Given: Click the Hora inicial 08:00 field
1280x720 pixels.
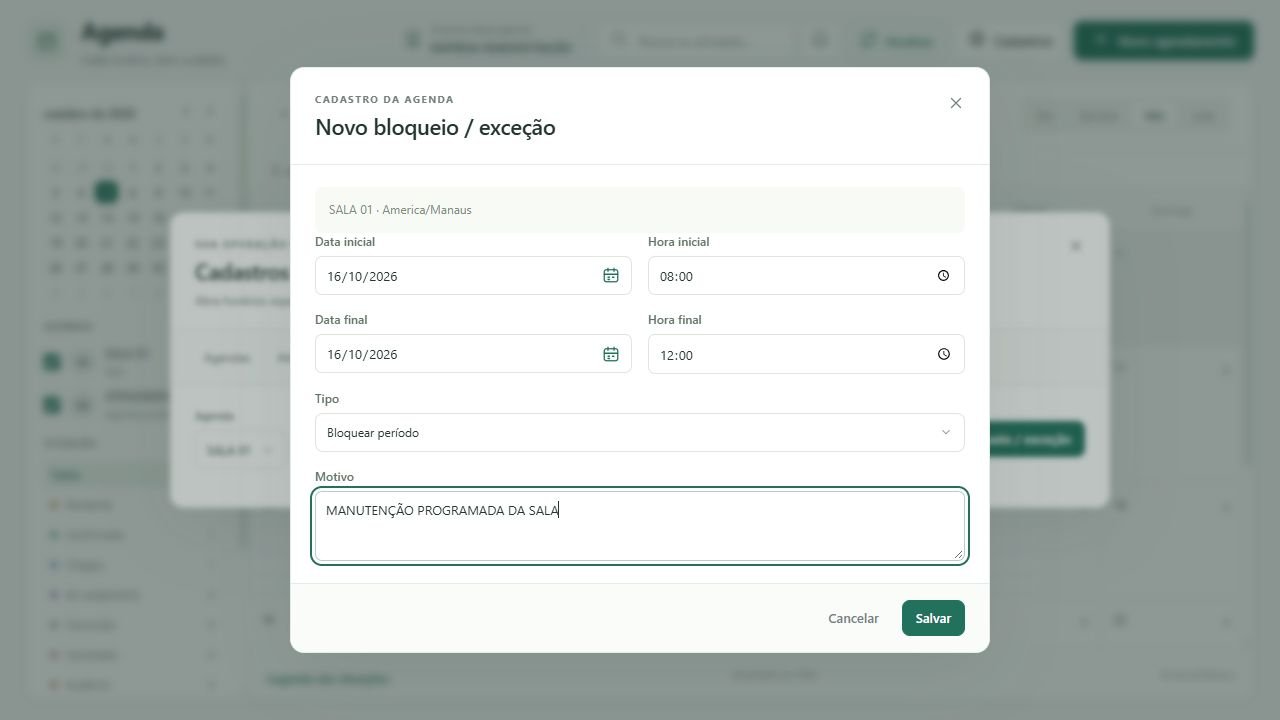Looking at the screenshot, I should pyautogui.click(x=806, y=276).
